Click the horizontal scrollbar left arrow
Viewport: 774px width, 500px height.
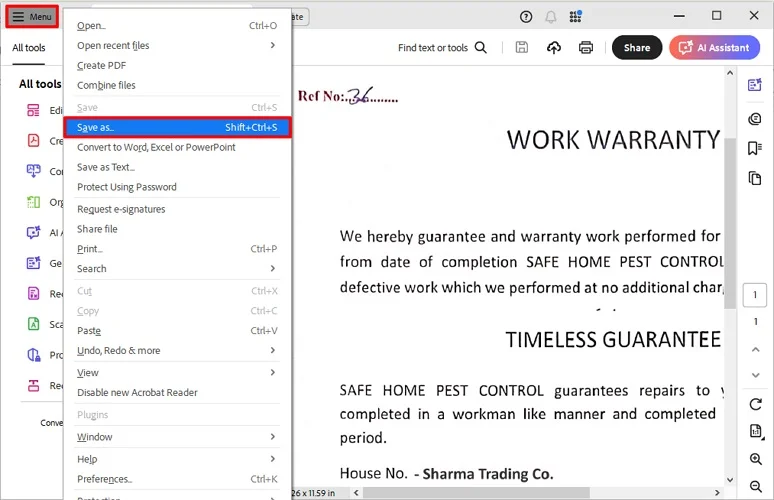point(356,493)
